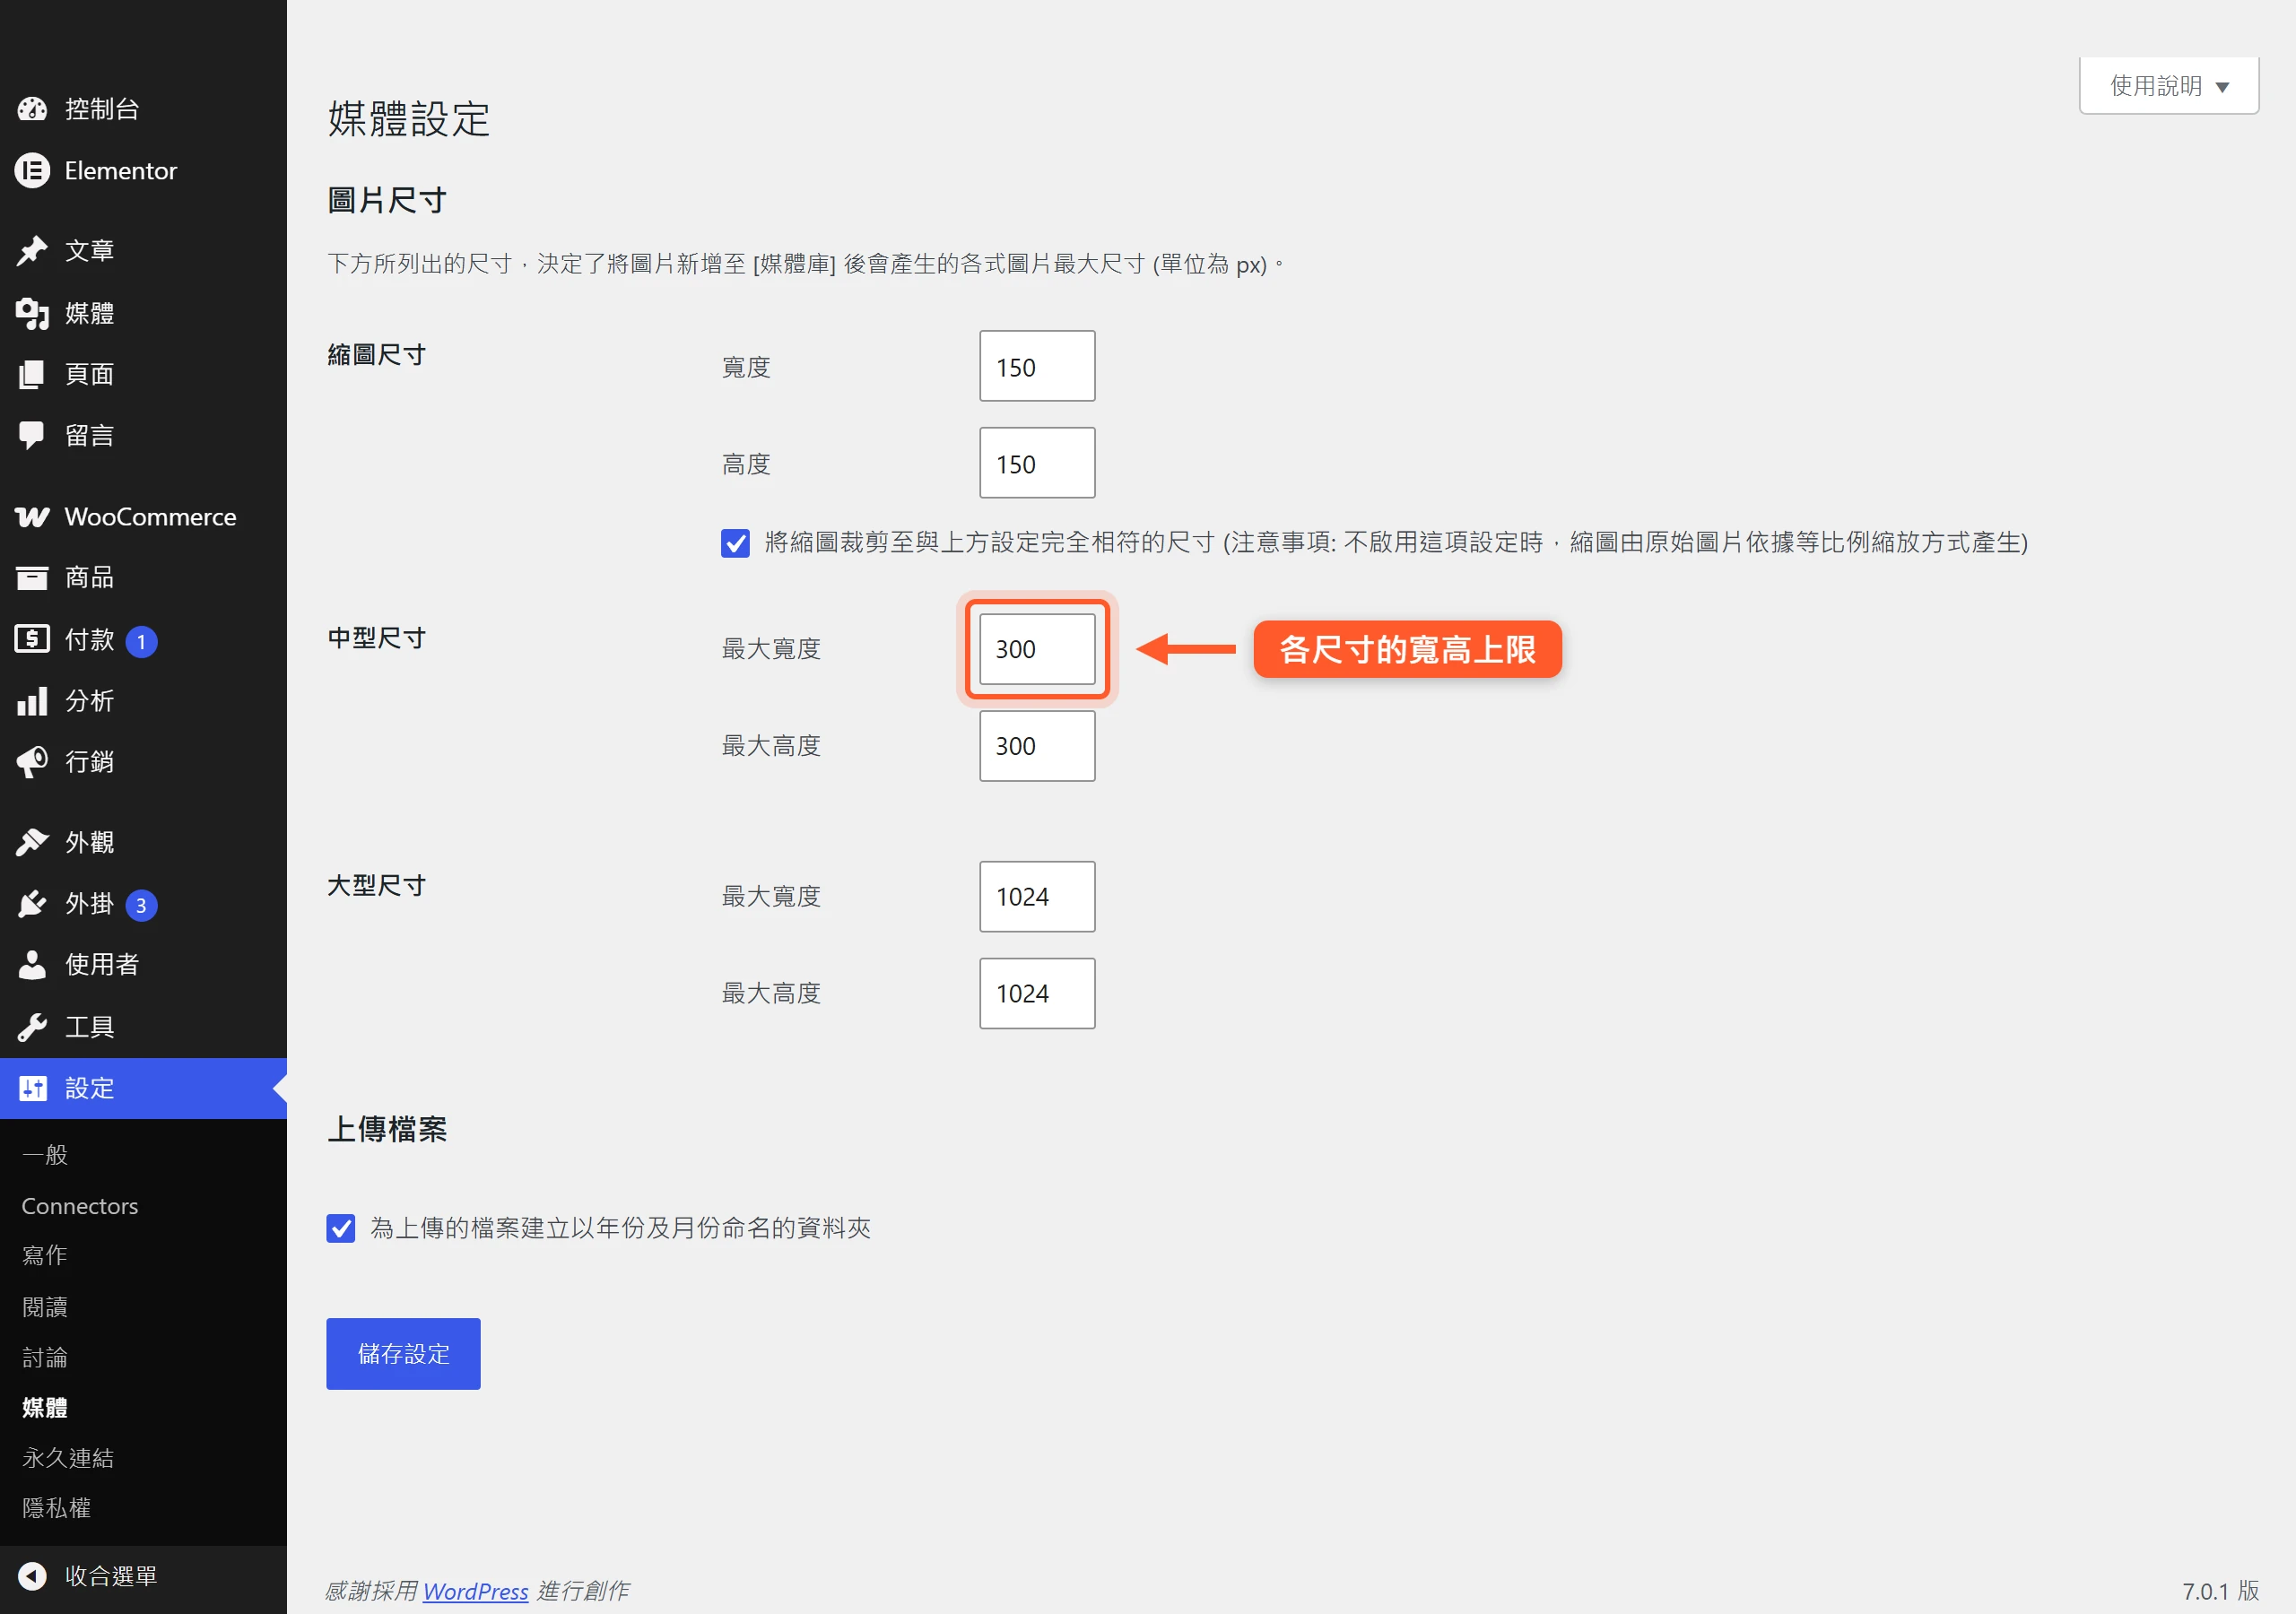Click the 行銷 megaphone icon
The width and height of the screenshot is (2296, 1614).
32,762
